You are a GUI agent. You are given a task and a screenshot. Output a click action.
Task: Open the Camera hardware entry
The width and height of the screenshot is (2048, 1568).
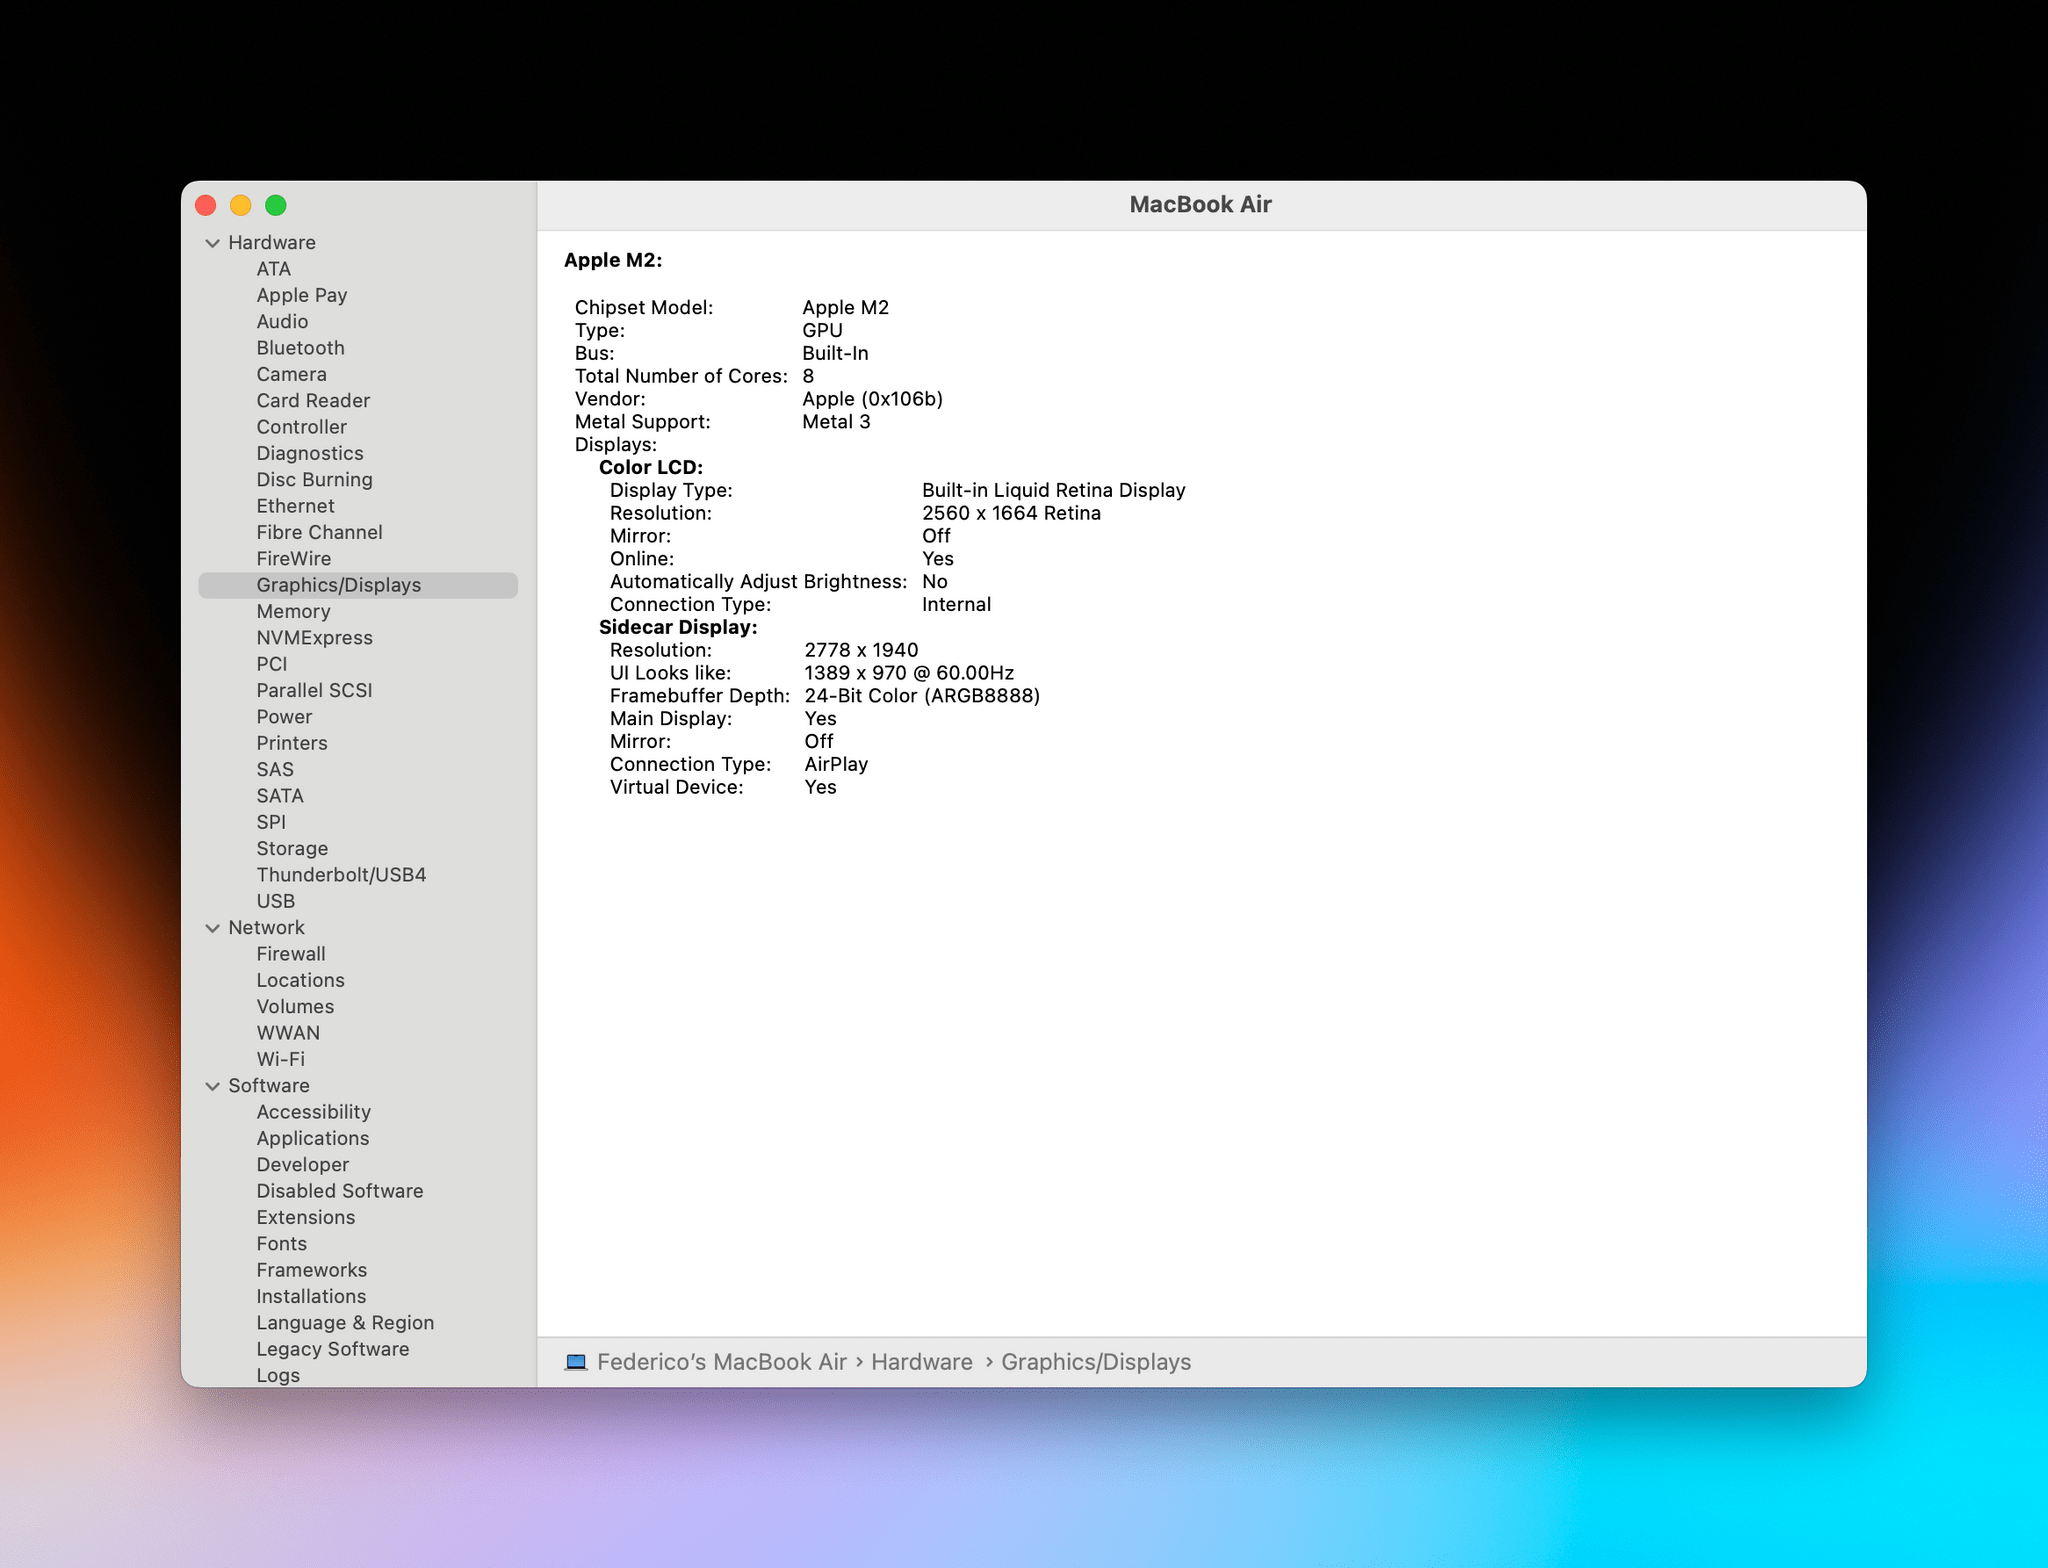[x=291, y=374]
